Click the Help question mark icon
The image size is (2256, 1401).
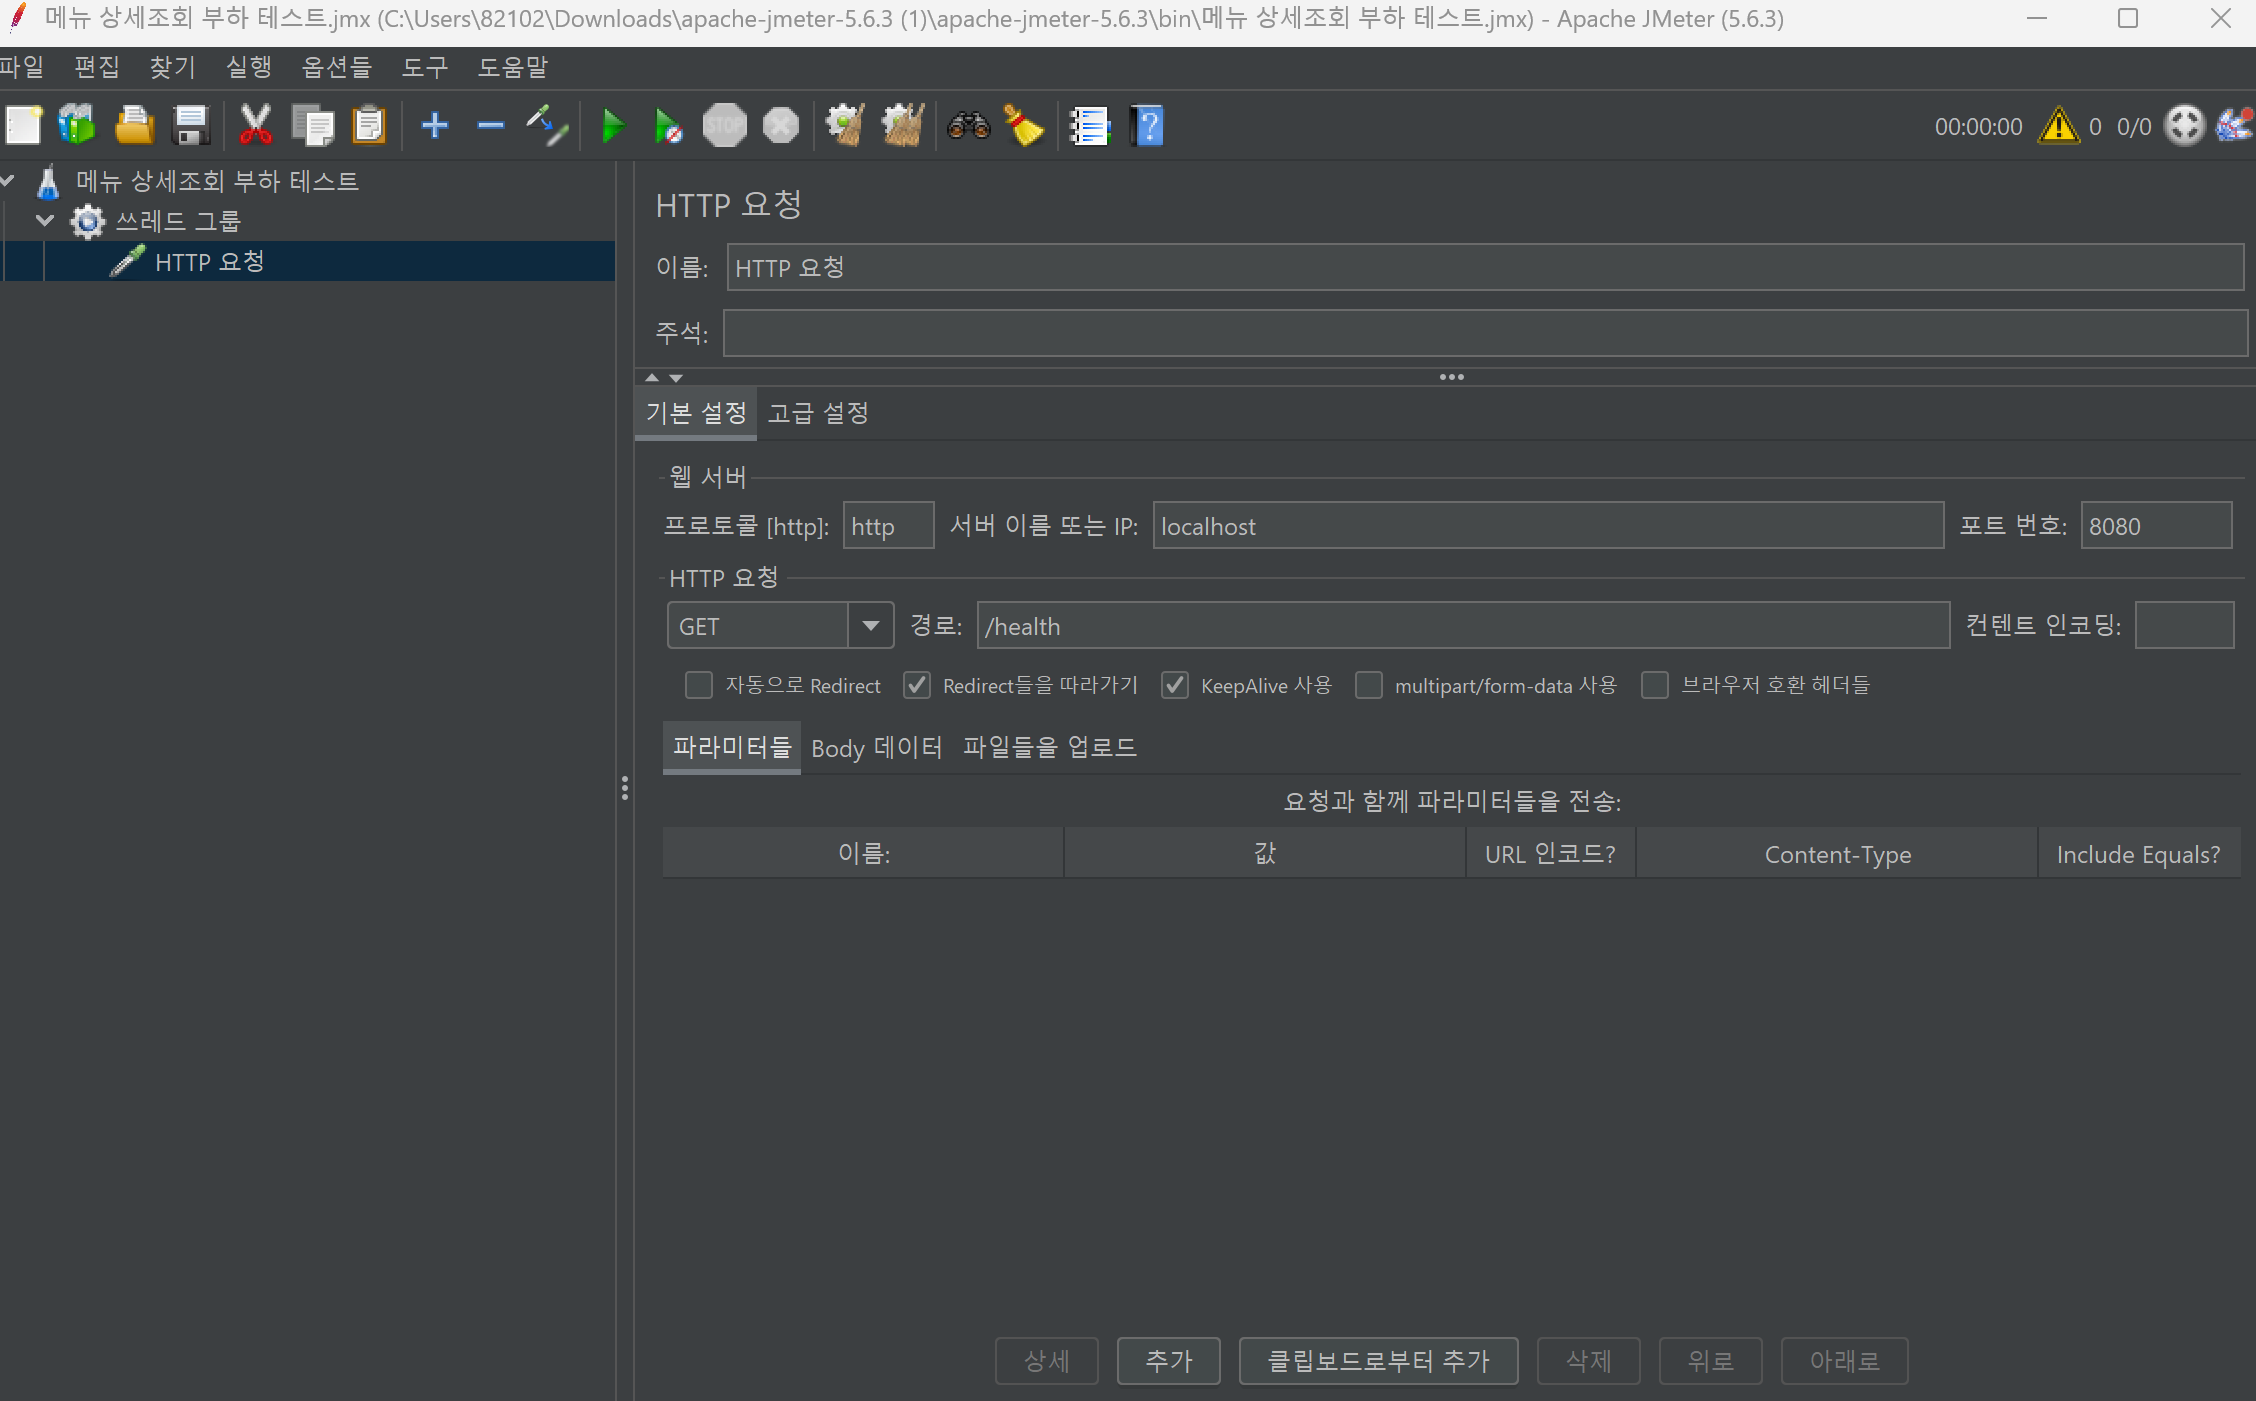pyautogui.click(x=1147, y=126)
